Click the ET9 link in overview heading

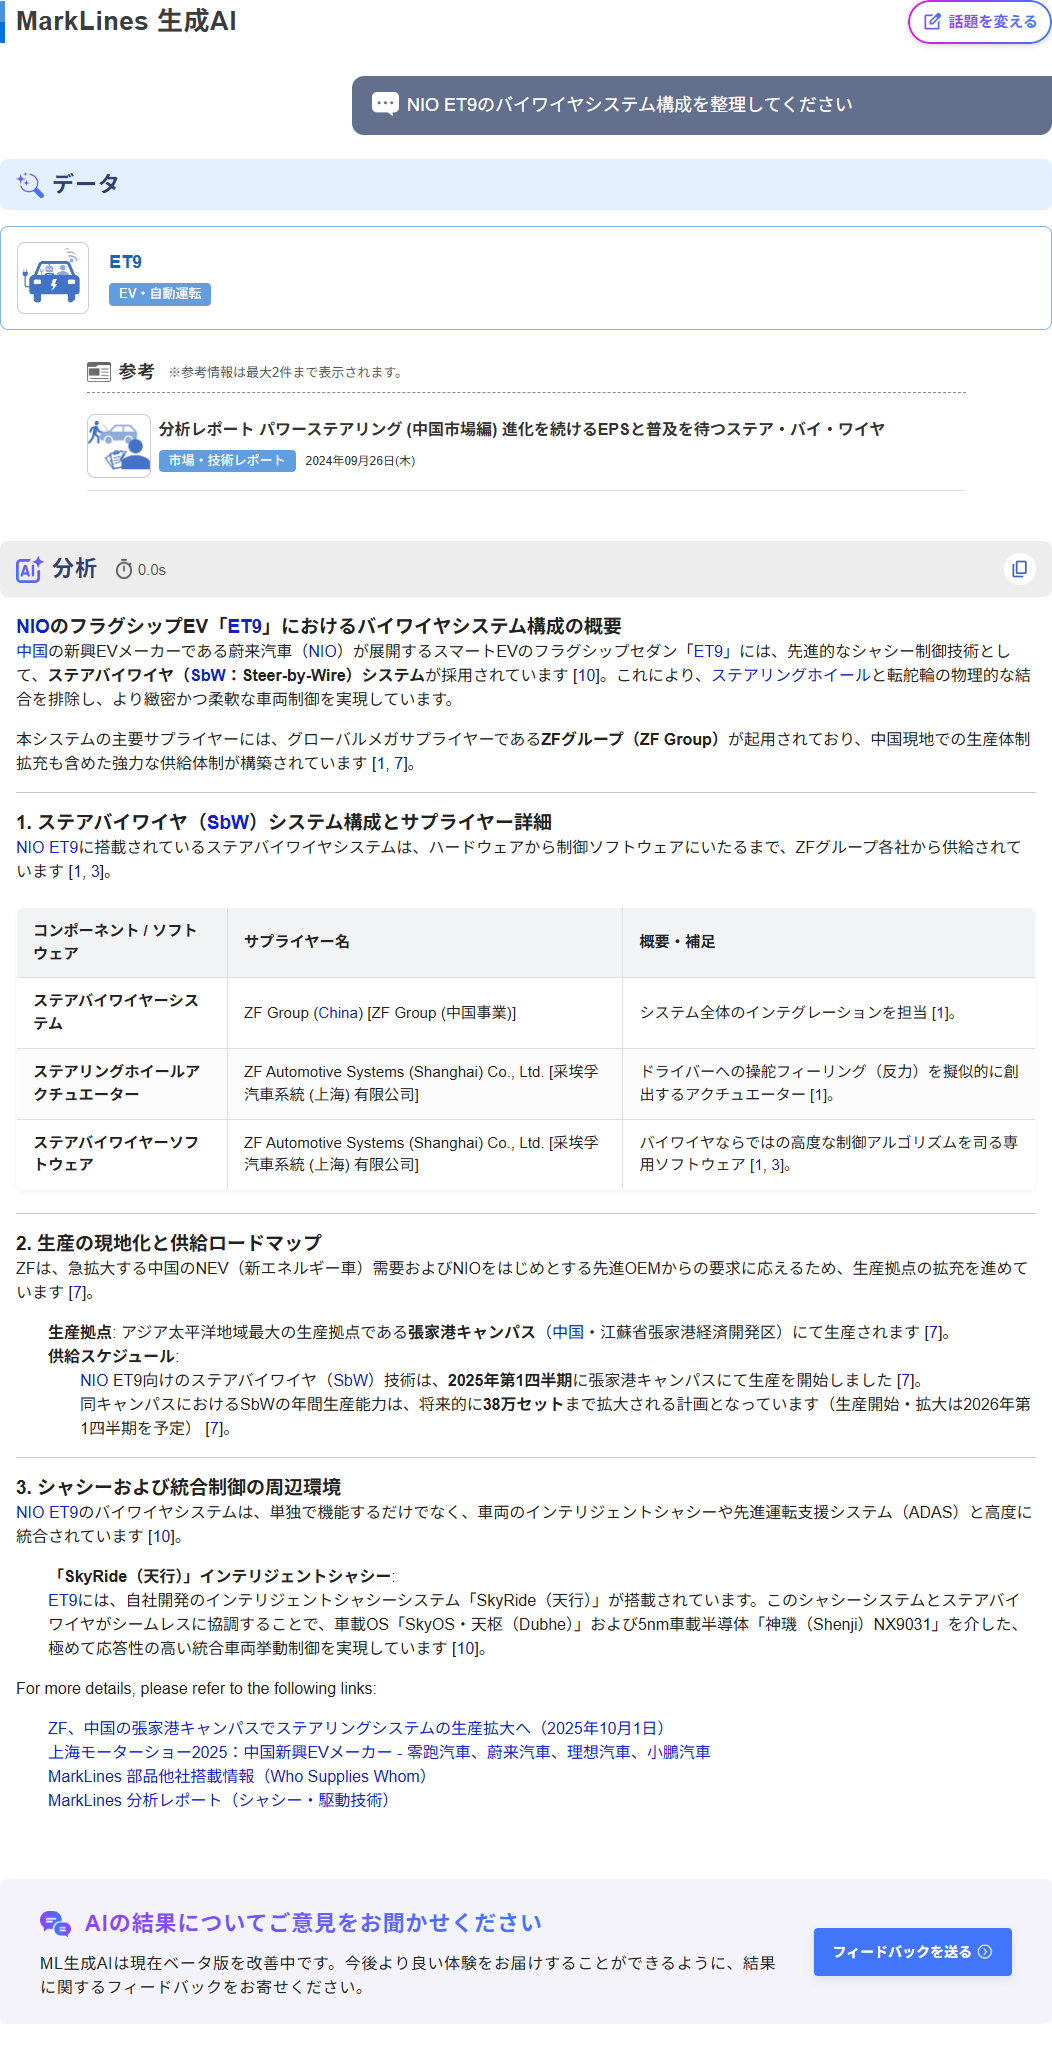pos(244,626)
